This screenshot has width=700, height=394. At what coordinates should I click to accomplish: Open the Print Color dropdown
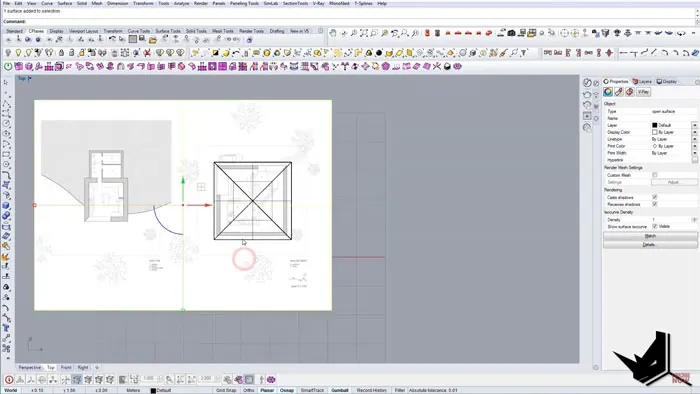pyautogui.click(x=694, y=146)
